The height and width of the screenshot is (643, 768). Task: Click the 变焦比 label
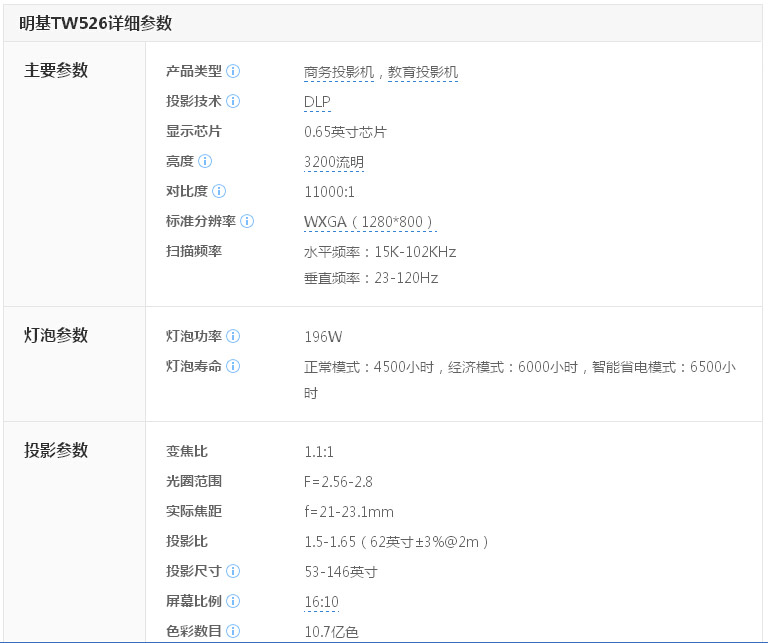tap(187, 451)
